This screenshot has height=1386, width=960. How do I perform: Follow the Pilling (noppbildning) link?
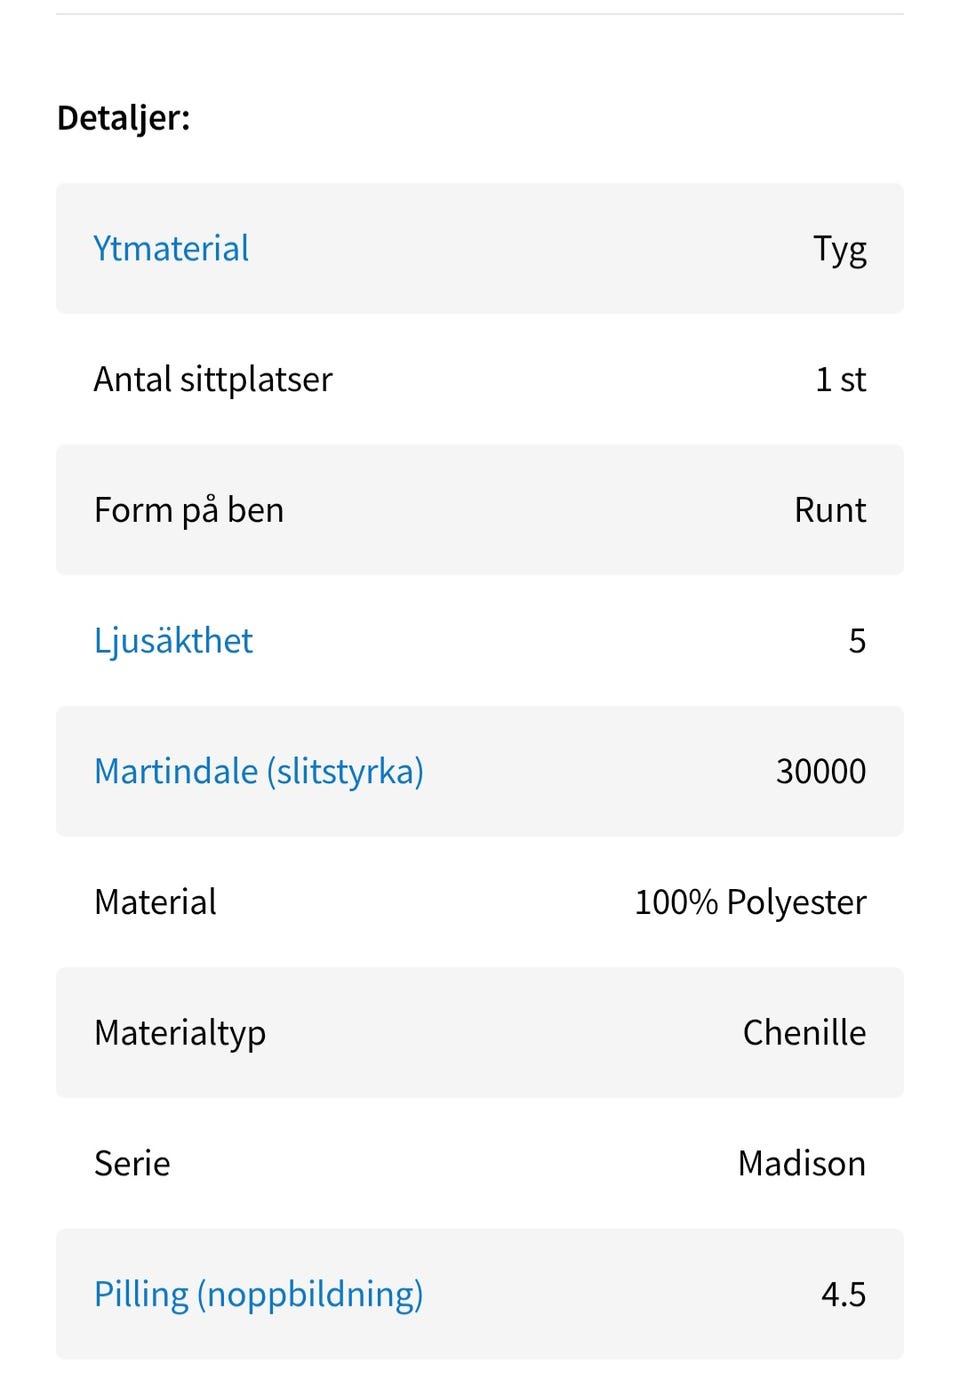[258, 1294]
